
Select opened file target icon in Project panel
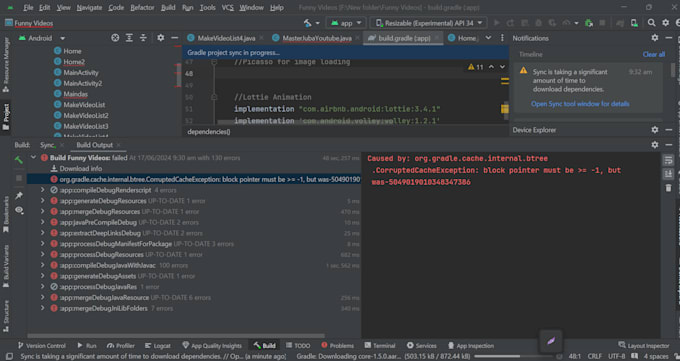click(x=115, y=38)
